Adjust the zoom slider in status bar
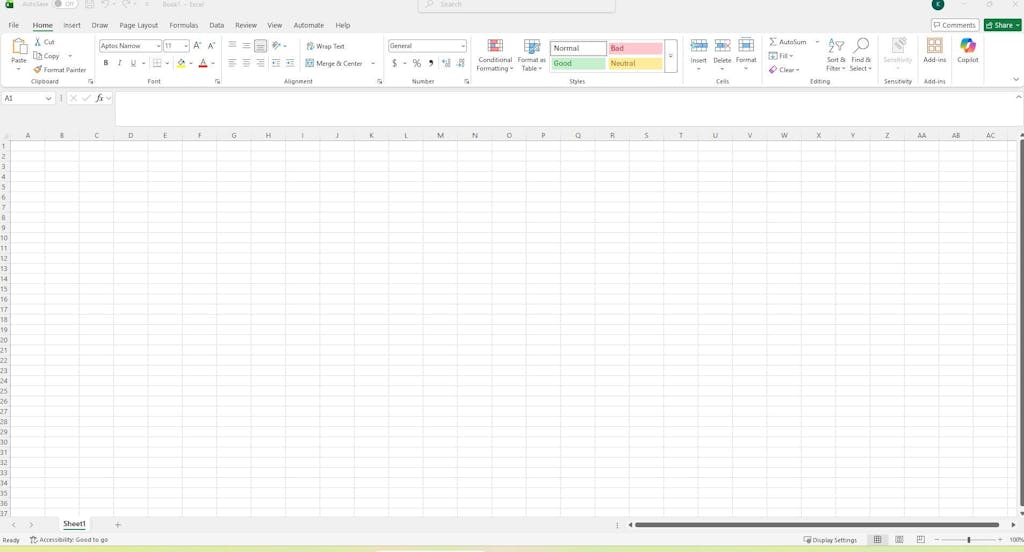This screenshot has height=552, width=1024. tap(968, 540)
